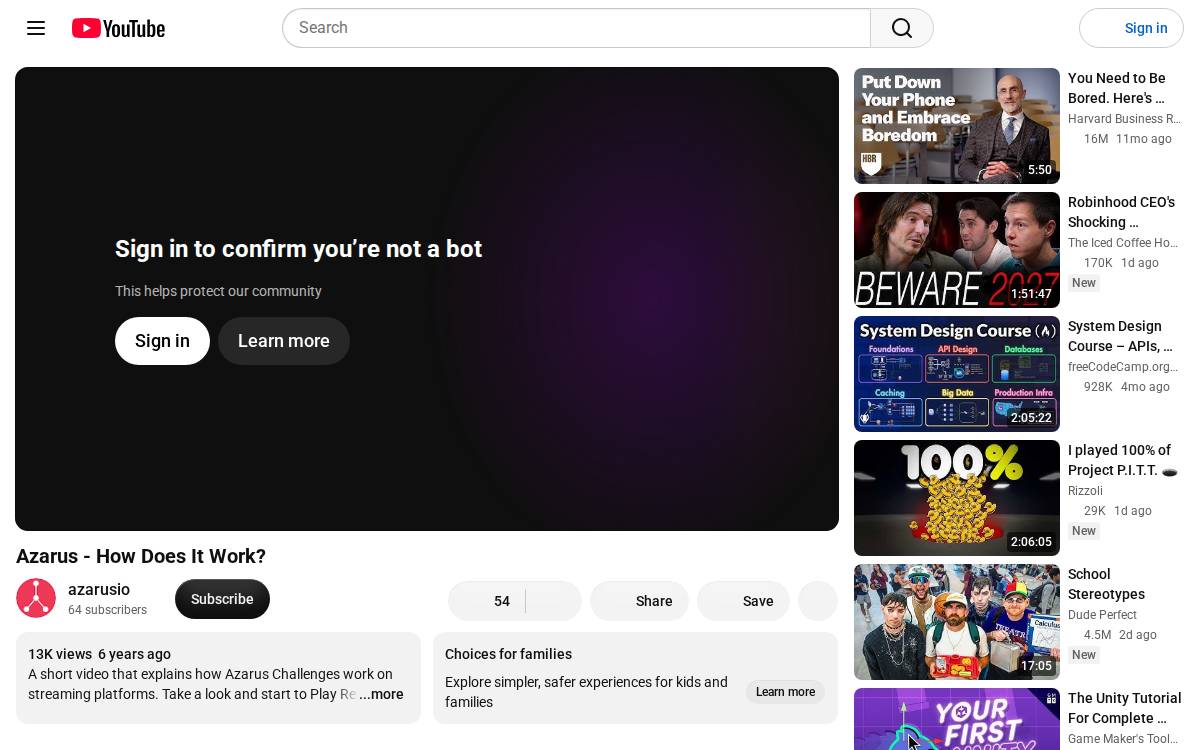Open "Robinhood CEO's Shocking" title
1200x750 pixels.
click(x=1121, y=212)
